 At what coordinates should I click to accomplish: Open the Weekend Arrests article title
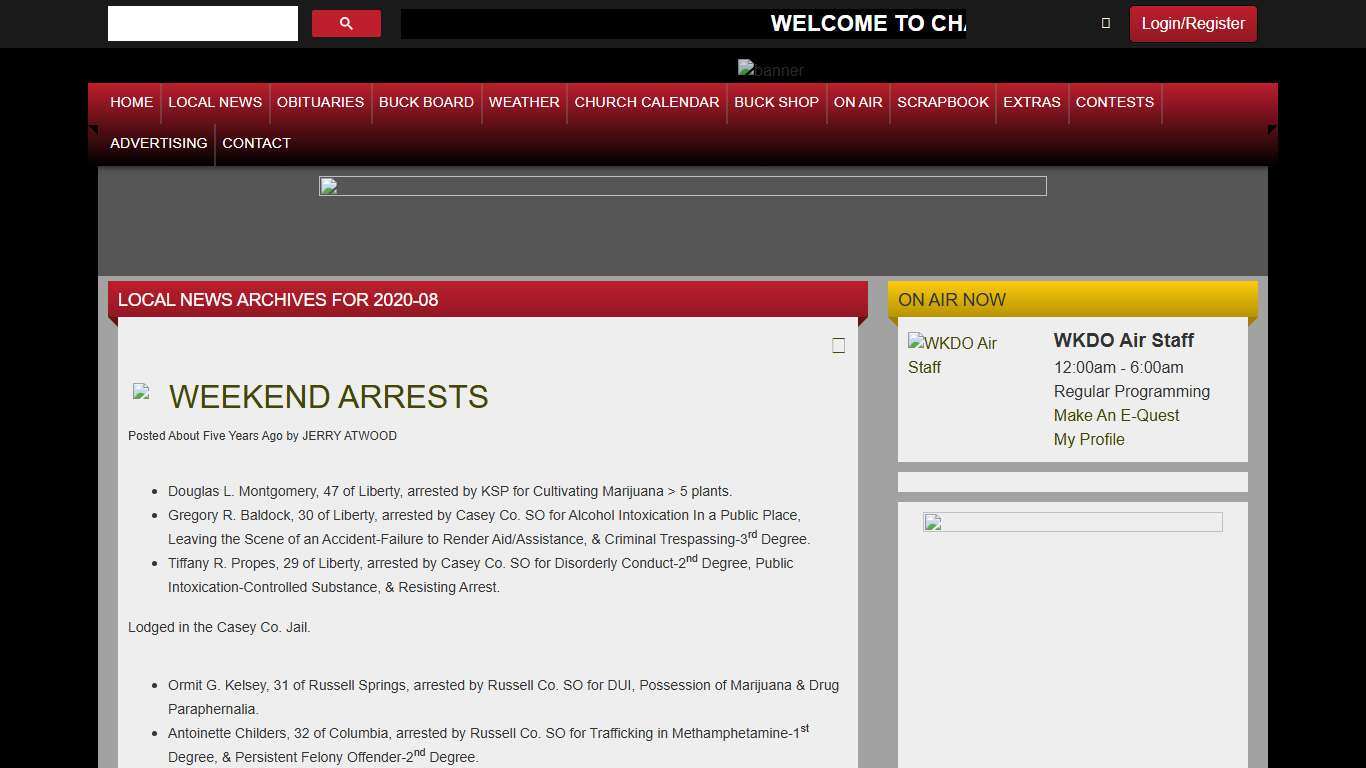tap(328, 397)
